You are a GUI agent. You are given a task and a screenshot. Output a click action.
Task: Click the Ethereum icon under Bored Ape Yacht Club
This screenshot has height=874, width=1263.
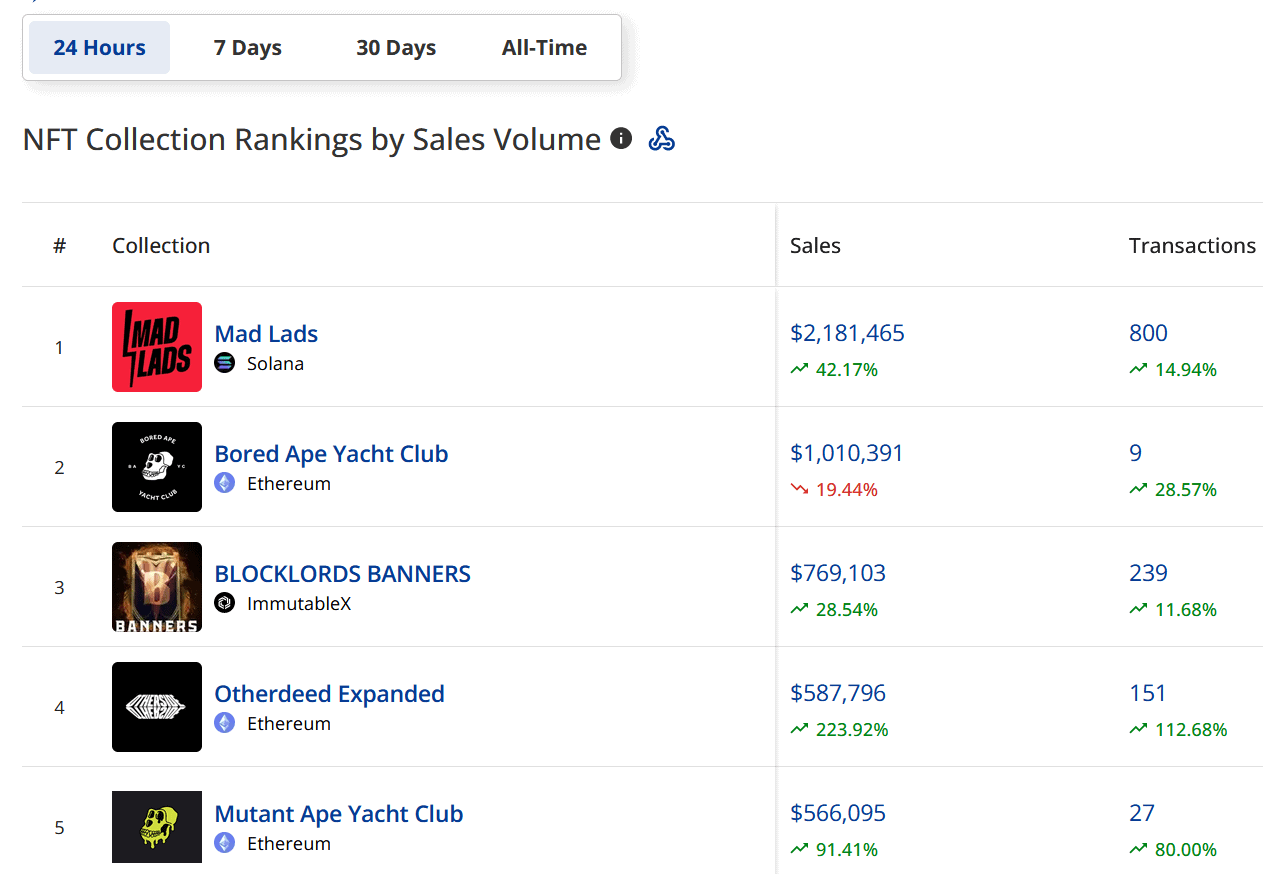tap(225, 483)
